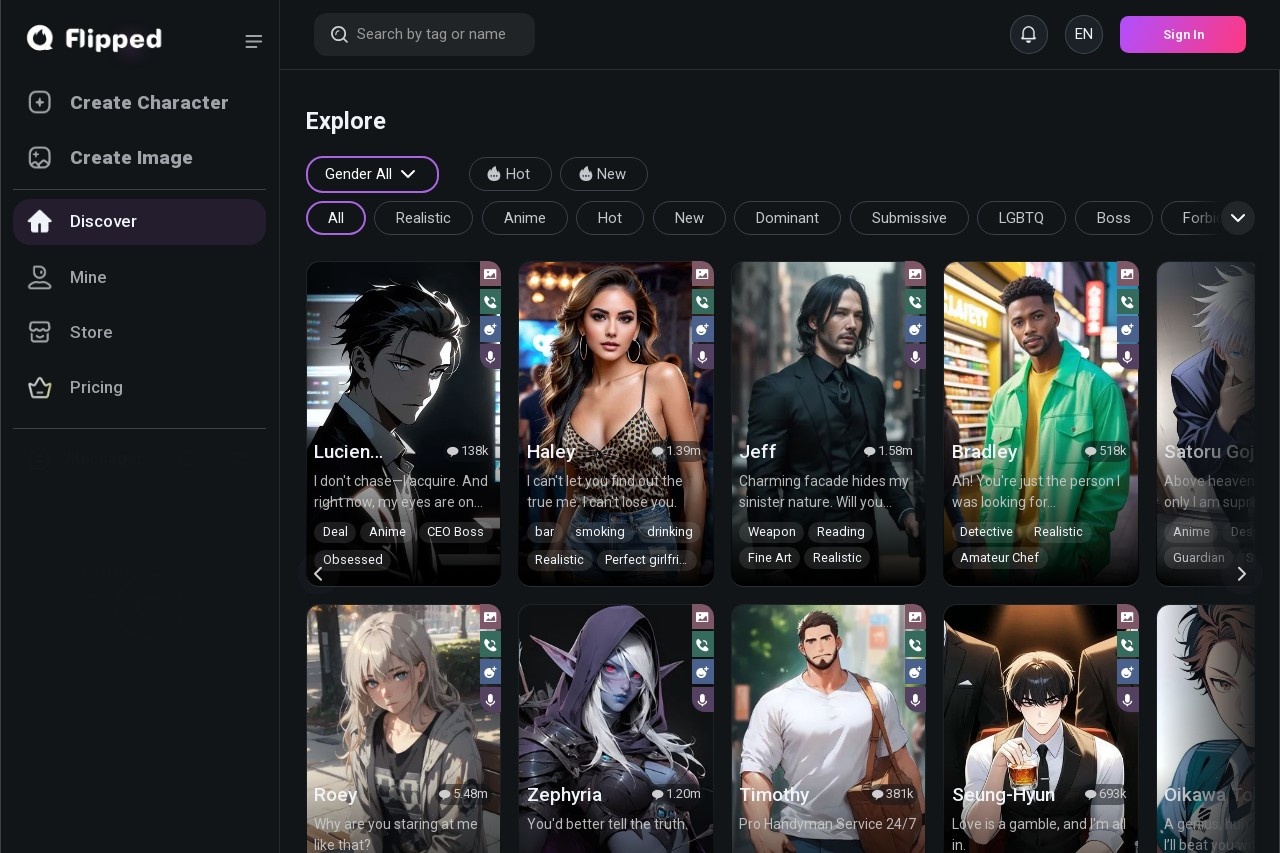
Task: Click the microphone icon on Lucien's card
Action: (490, 357)
